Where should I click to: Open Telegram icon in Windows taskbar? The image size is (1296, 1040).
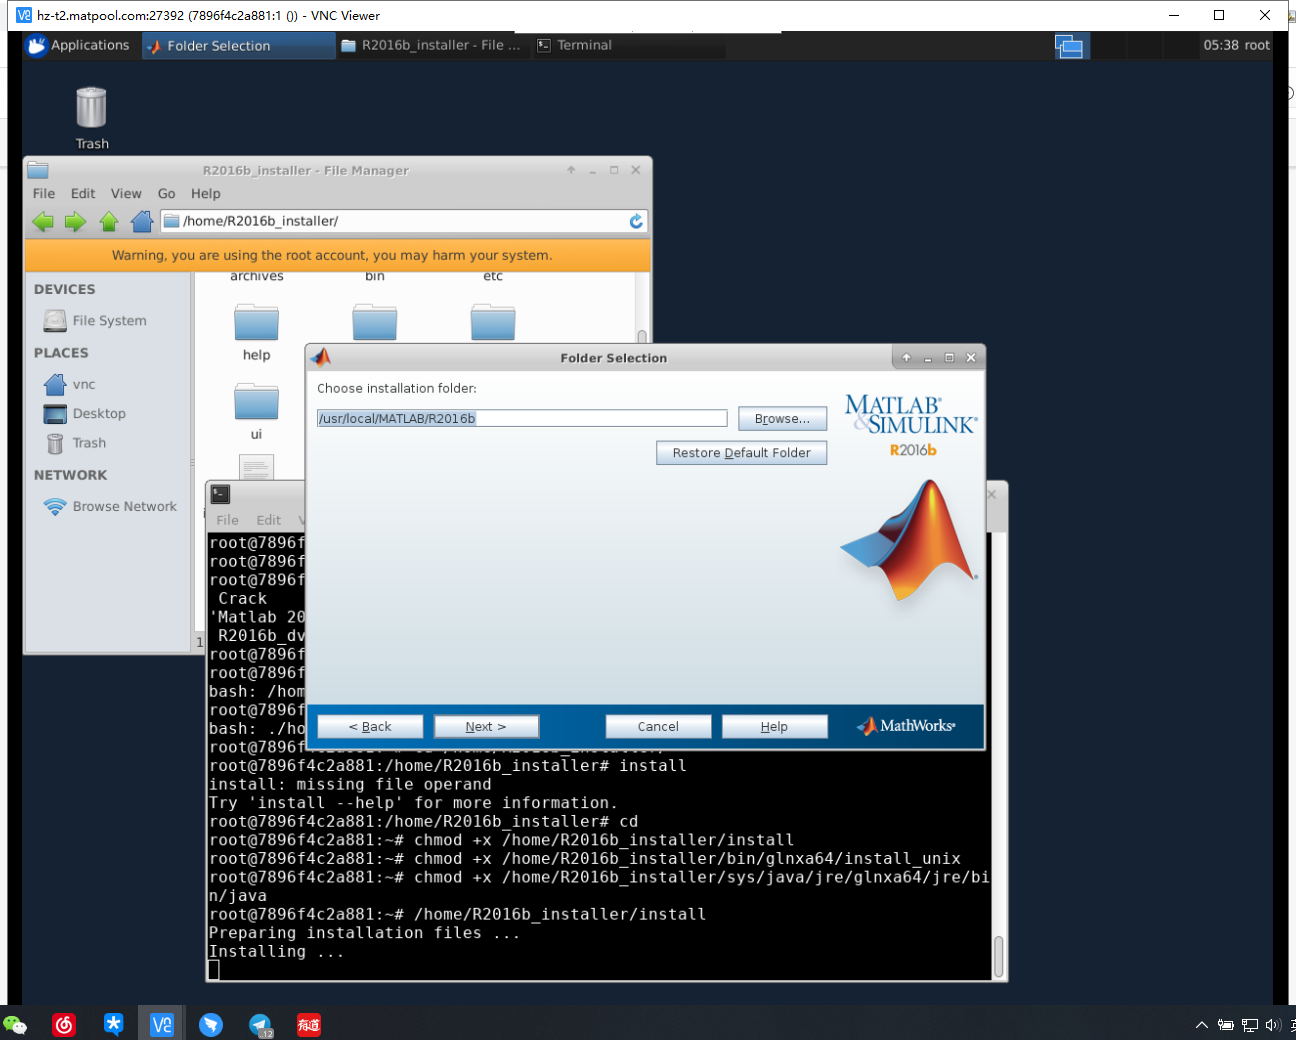260,1024
